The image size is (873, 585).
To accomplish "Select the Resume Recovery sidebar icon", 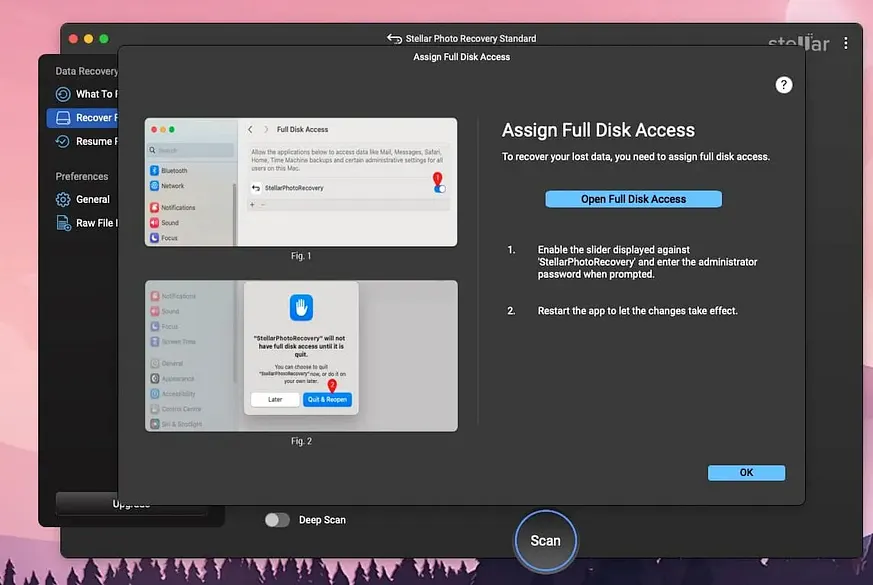I will coord(63,141).
